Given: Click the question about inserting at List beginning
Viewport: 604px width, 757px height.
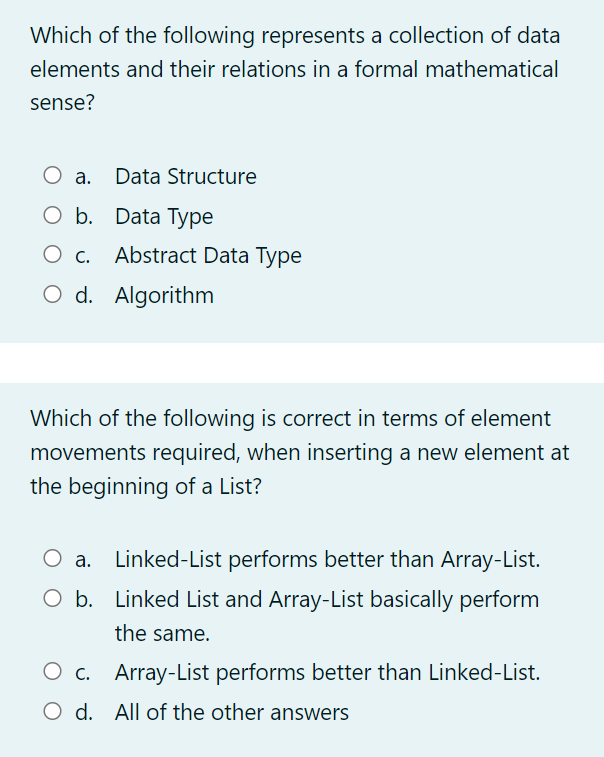Looking at the screenshot, I should [x=299, y=452].
